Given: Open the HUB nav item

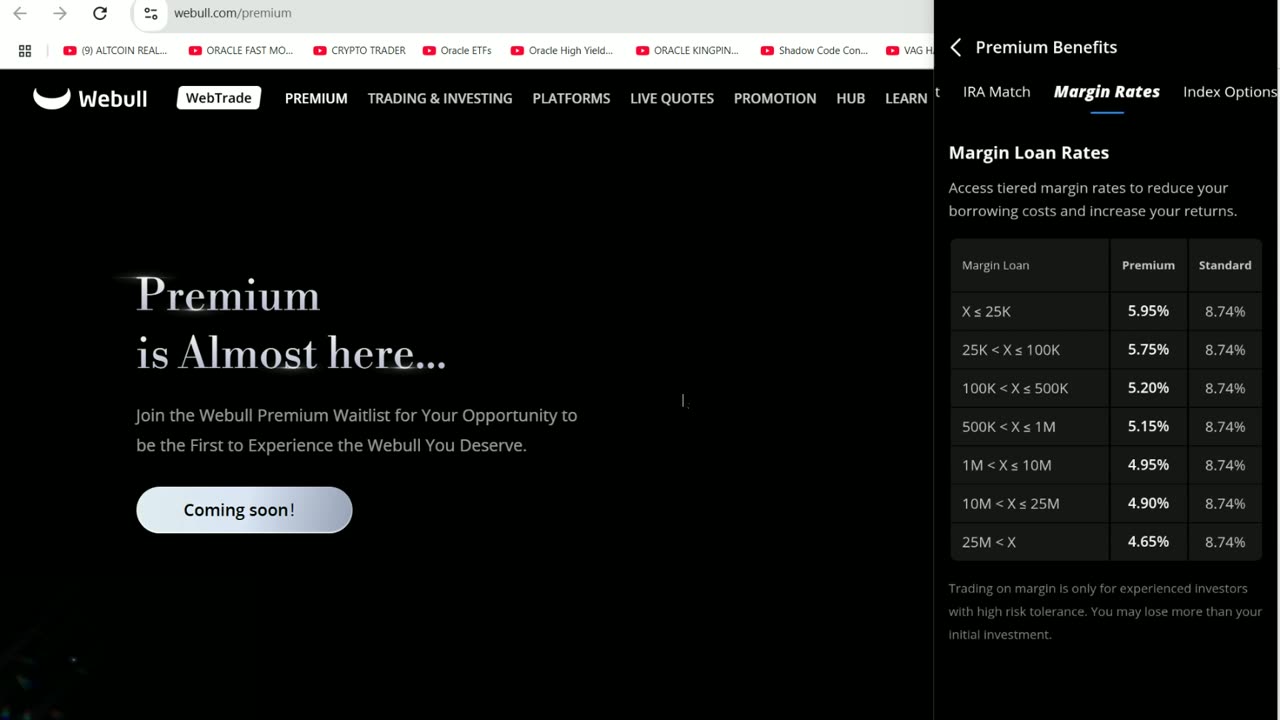Looking at the screenshot, I should click(x=851, y=98).
